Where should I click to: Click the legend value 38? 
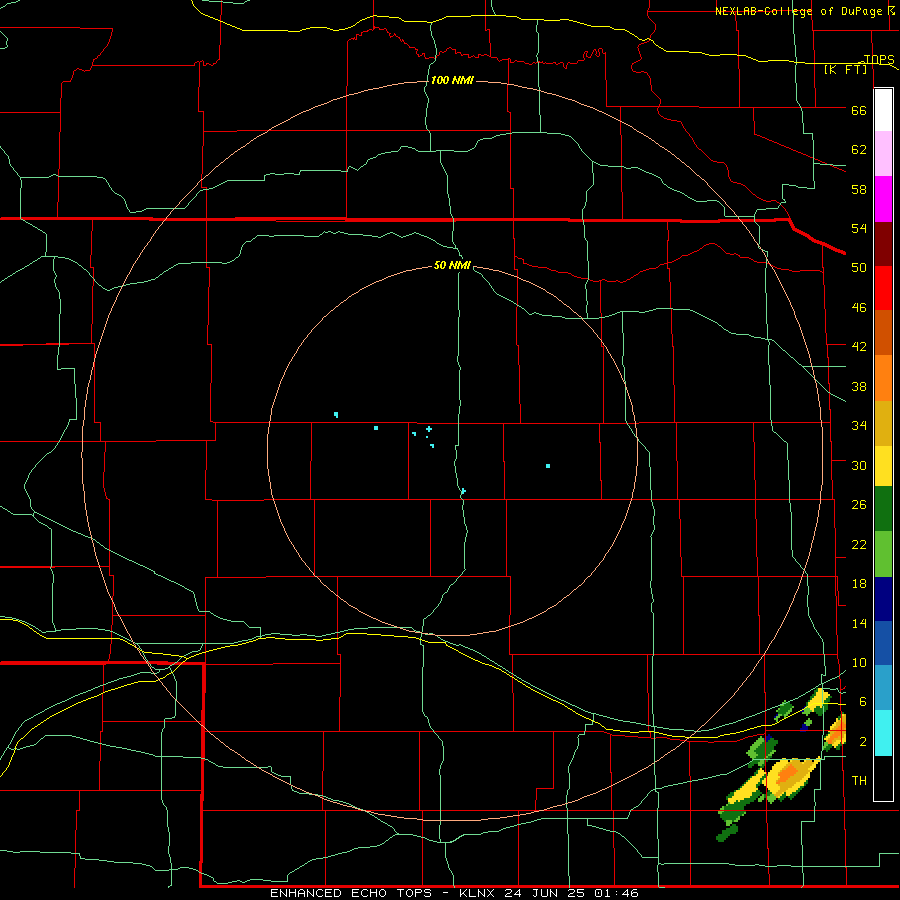[x=859, y=387]
